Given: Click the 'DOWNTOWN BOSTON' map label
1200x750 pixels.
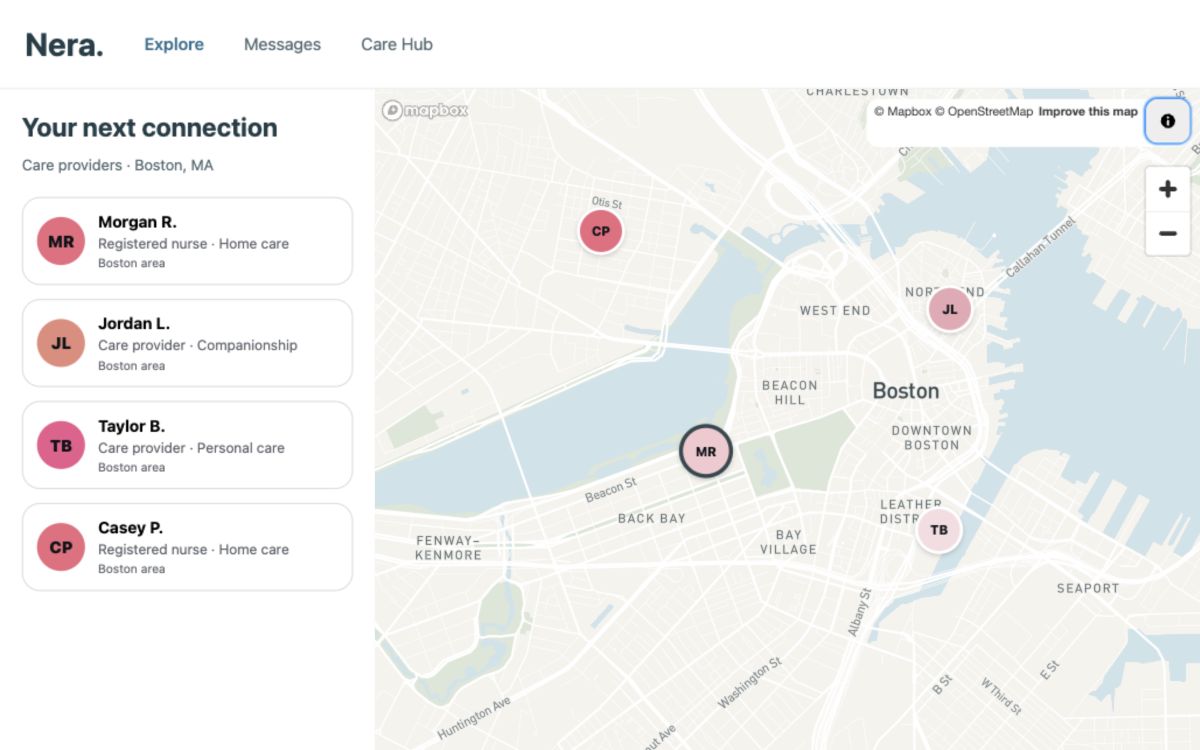Looking at the screenshot, I should coord(932,437).
